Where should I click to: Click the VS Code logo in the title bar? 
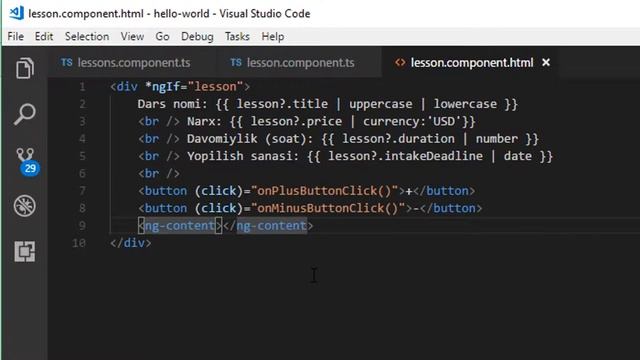point(16,13)
